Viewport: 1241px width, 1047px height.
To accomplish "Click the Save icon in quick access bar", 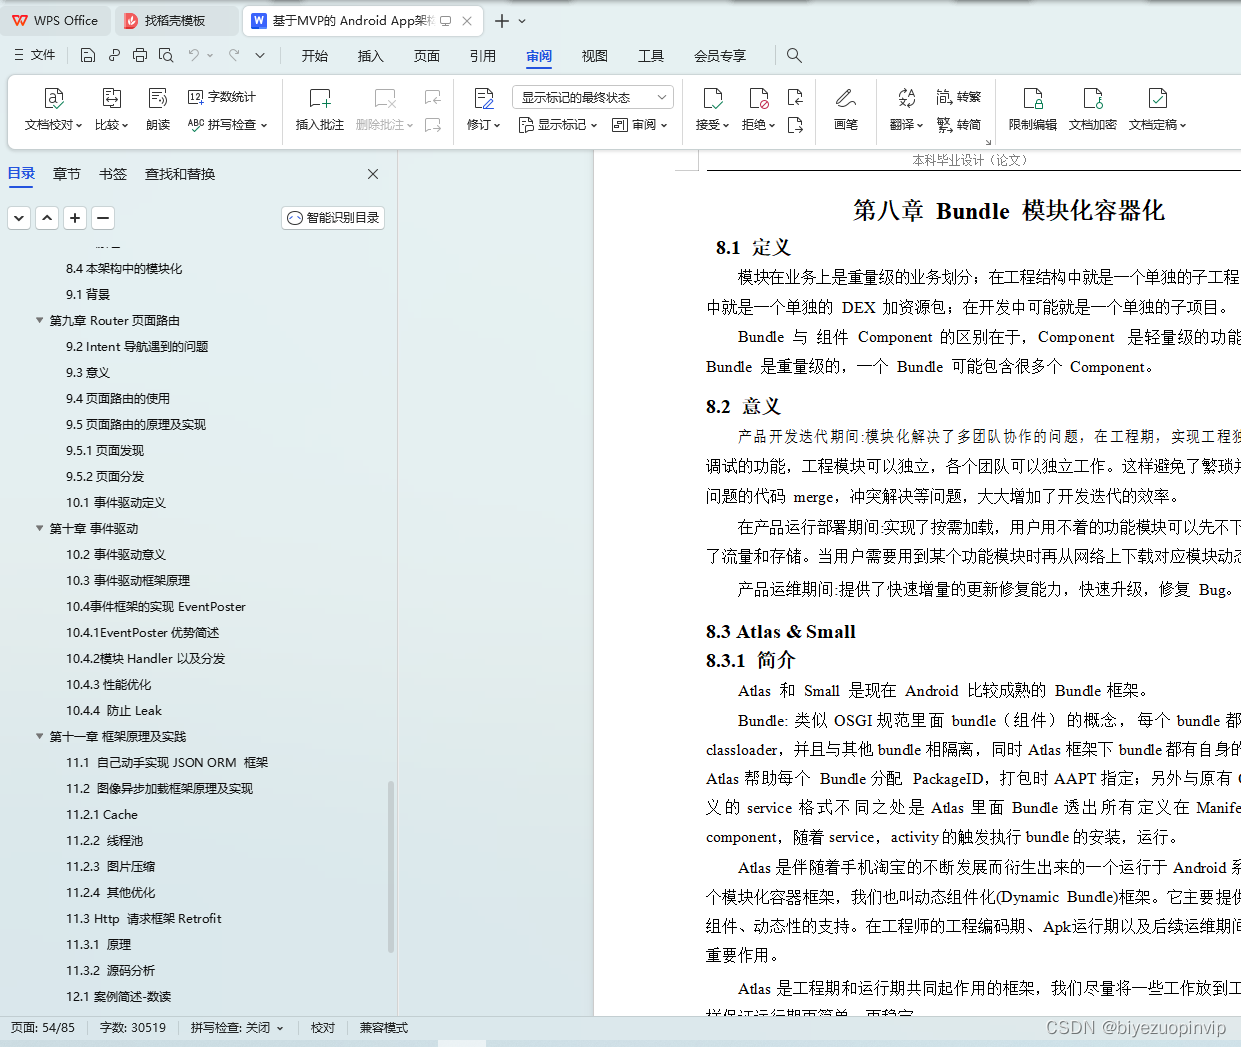I will click(88, 55).
